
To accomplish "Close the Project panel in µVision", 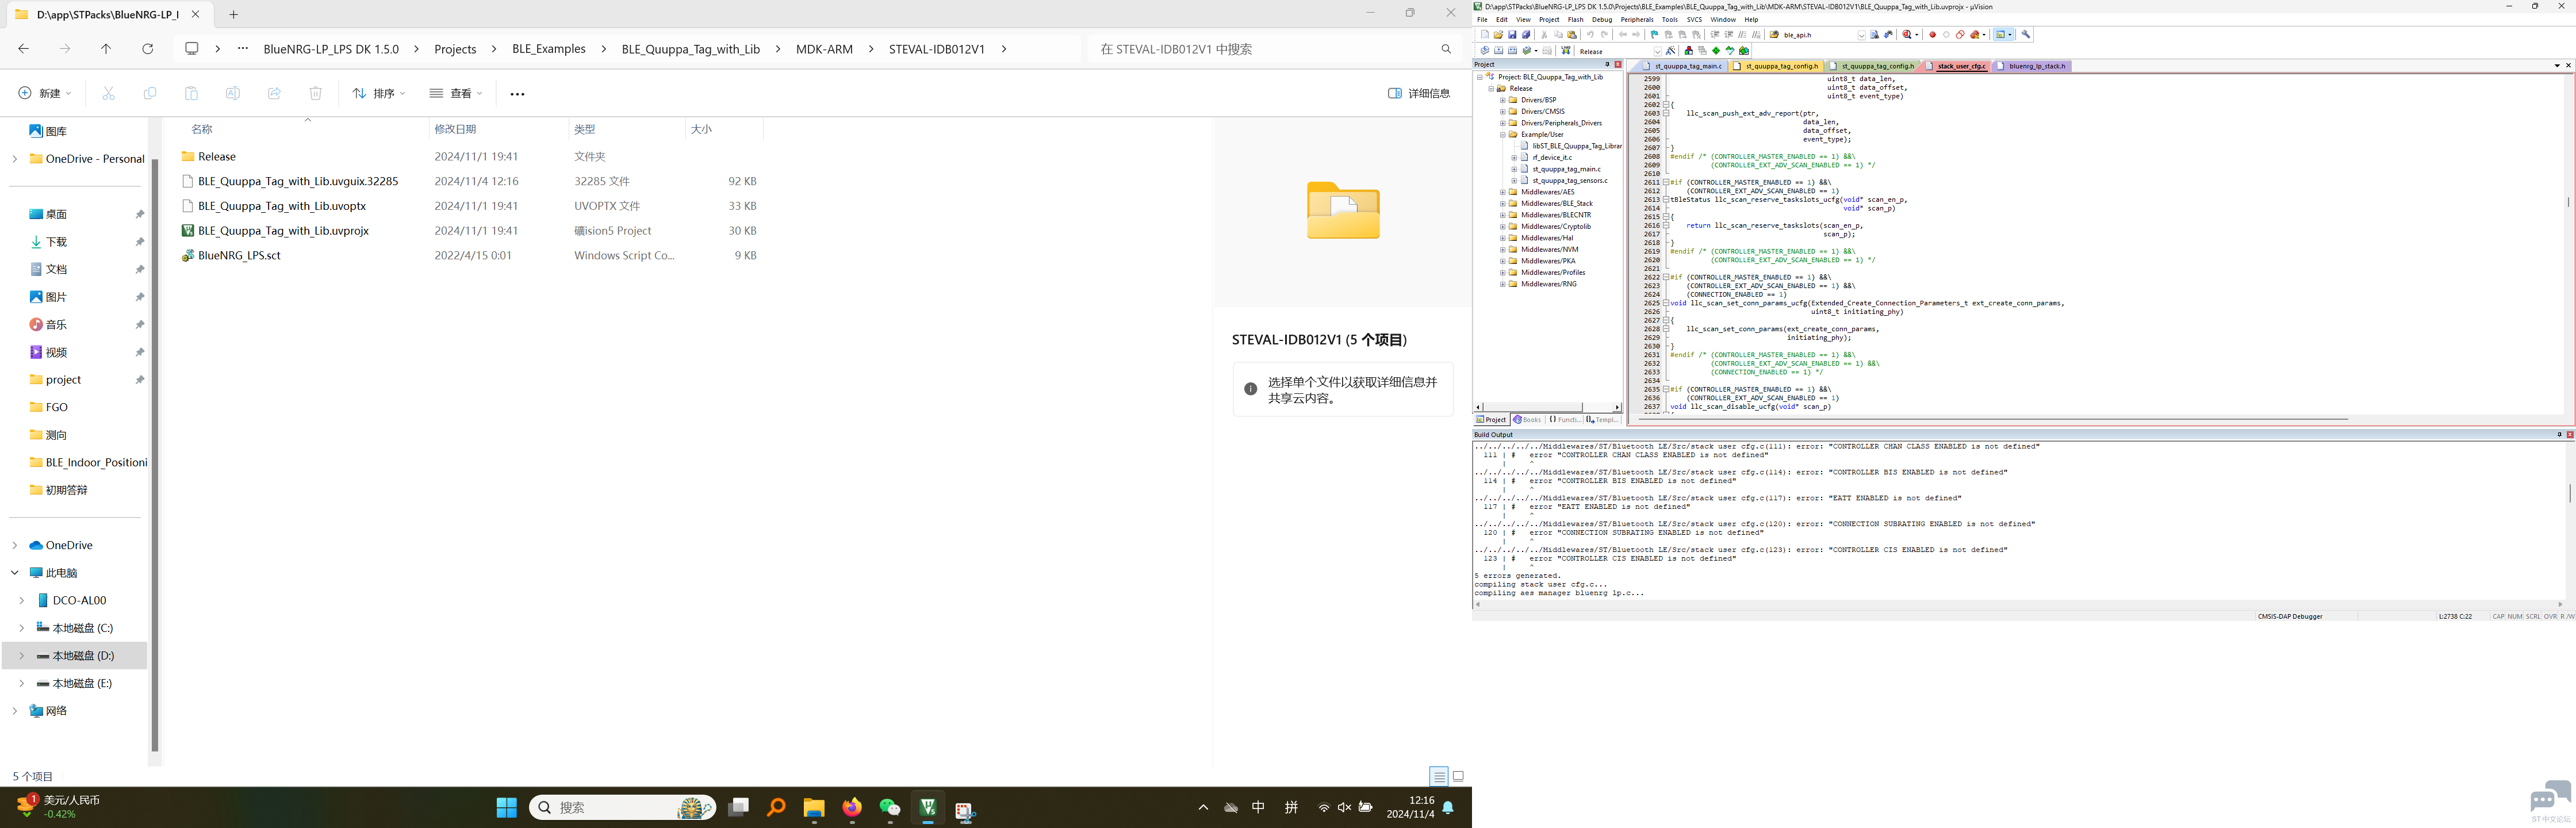I will tap(1618, 64).
